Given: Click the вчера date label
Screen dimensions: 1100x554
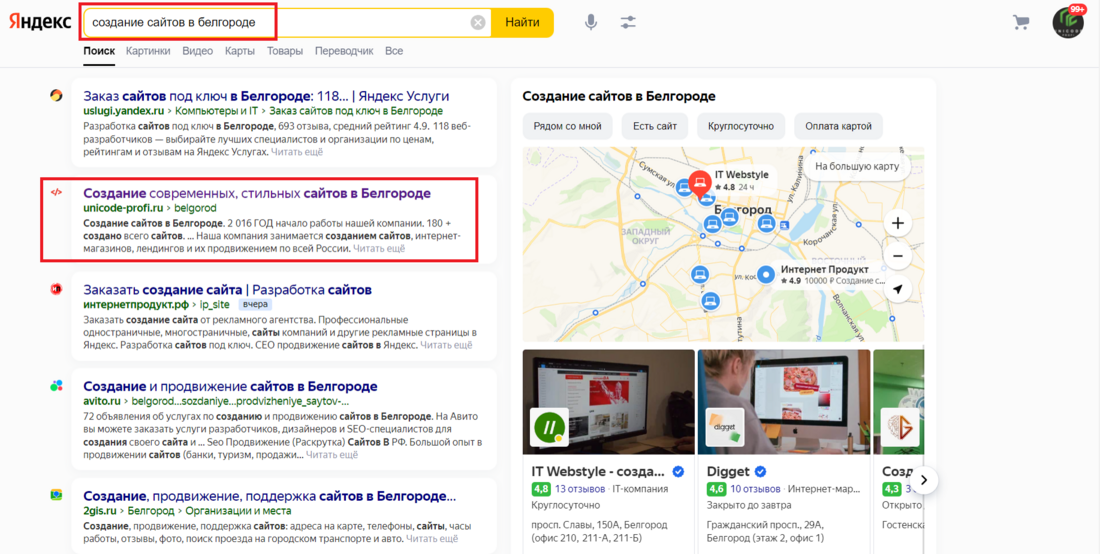Looking at the screenshot, I should 255,305.
